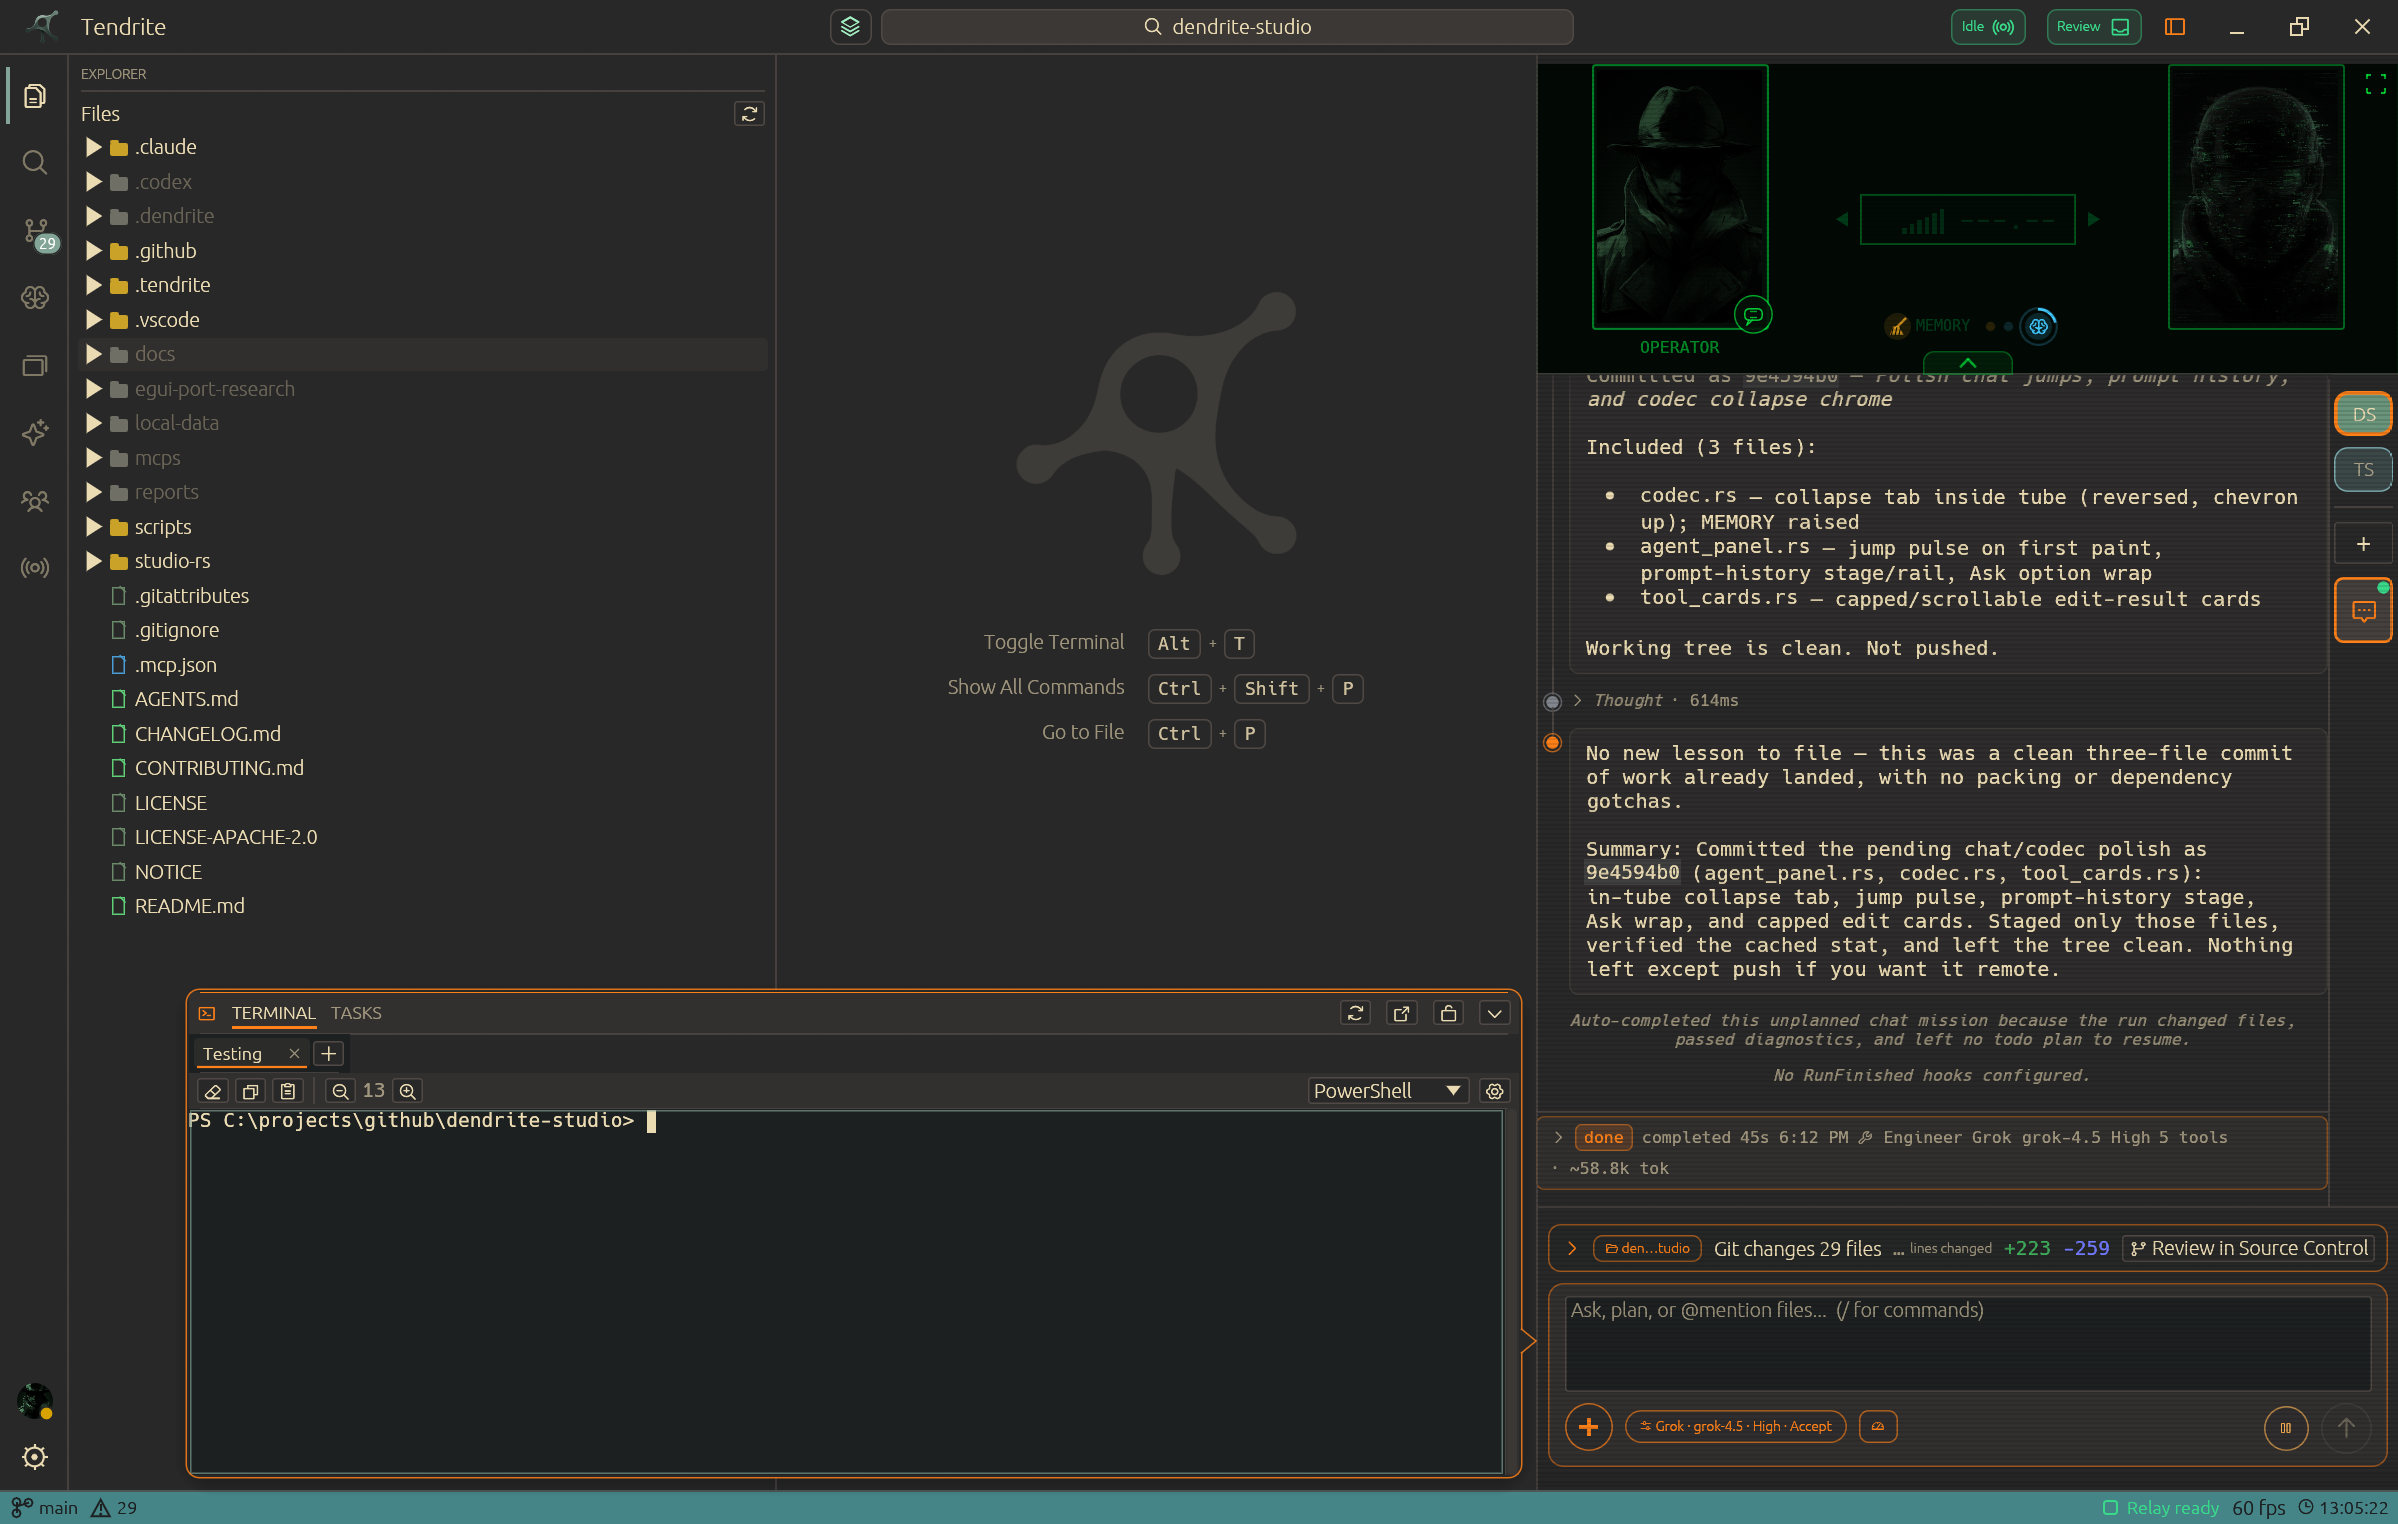Expand the Git changes 29 files row

(1572, 1248)
